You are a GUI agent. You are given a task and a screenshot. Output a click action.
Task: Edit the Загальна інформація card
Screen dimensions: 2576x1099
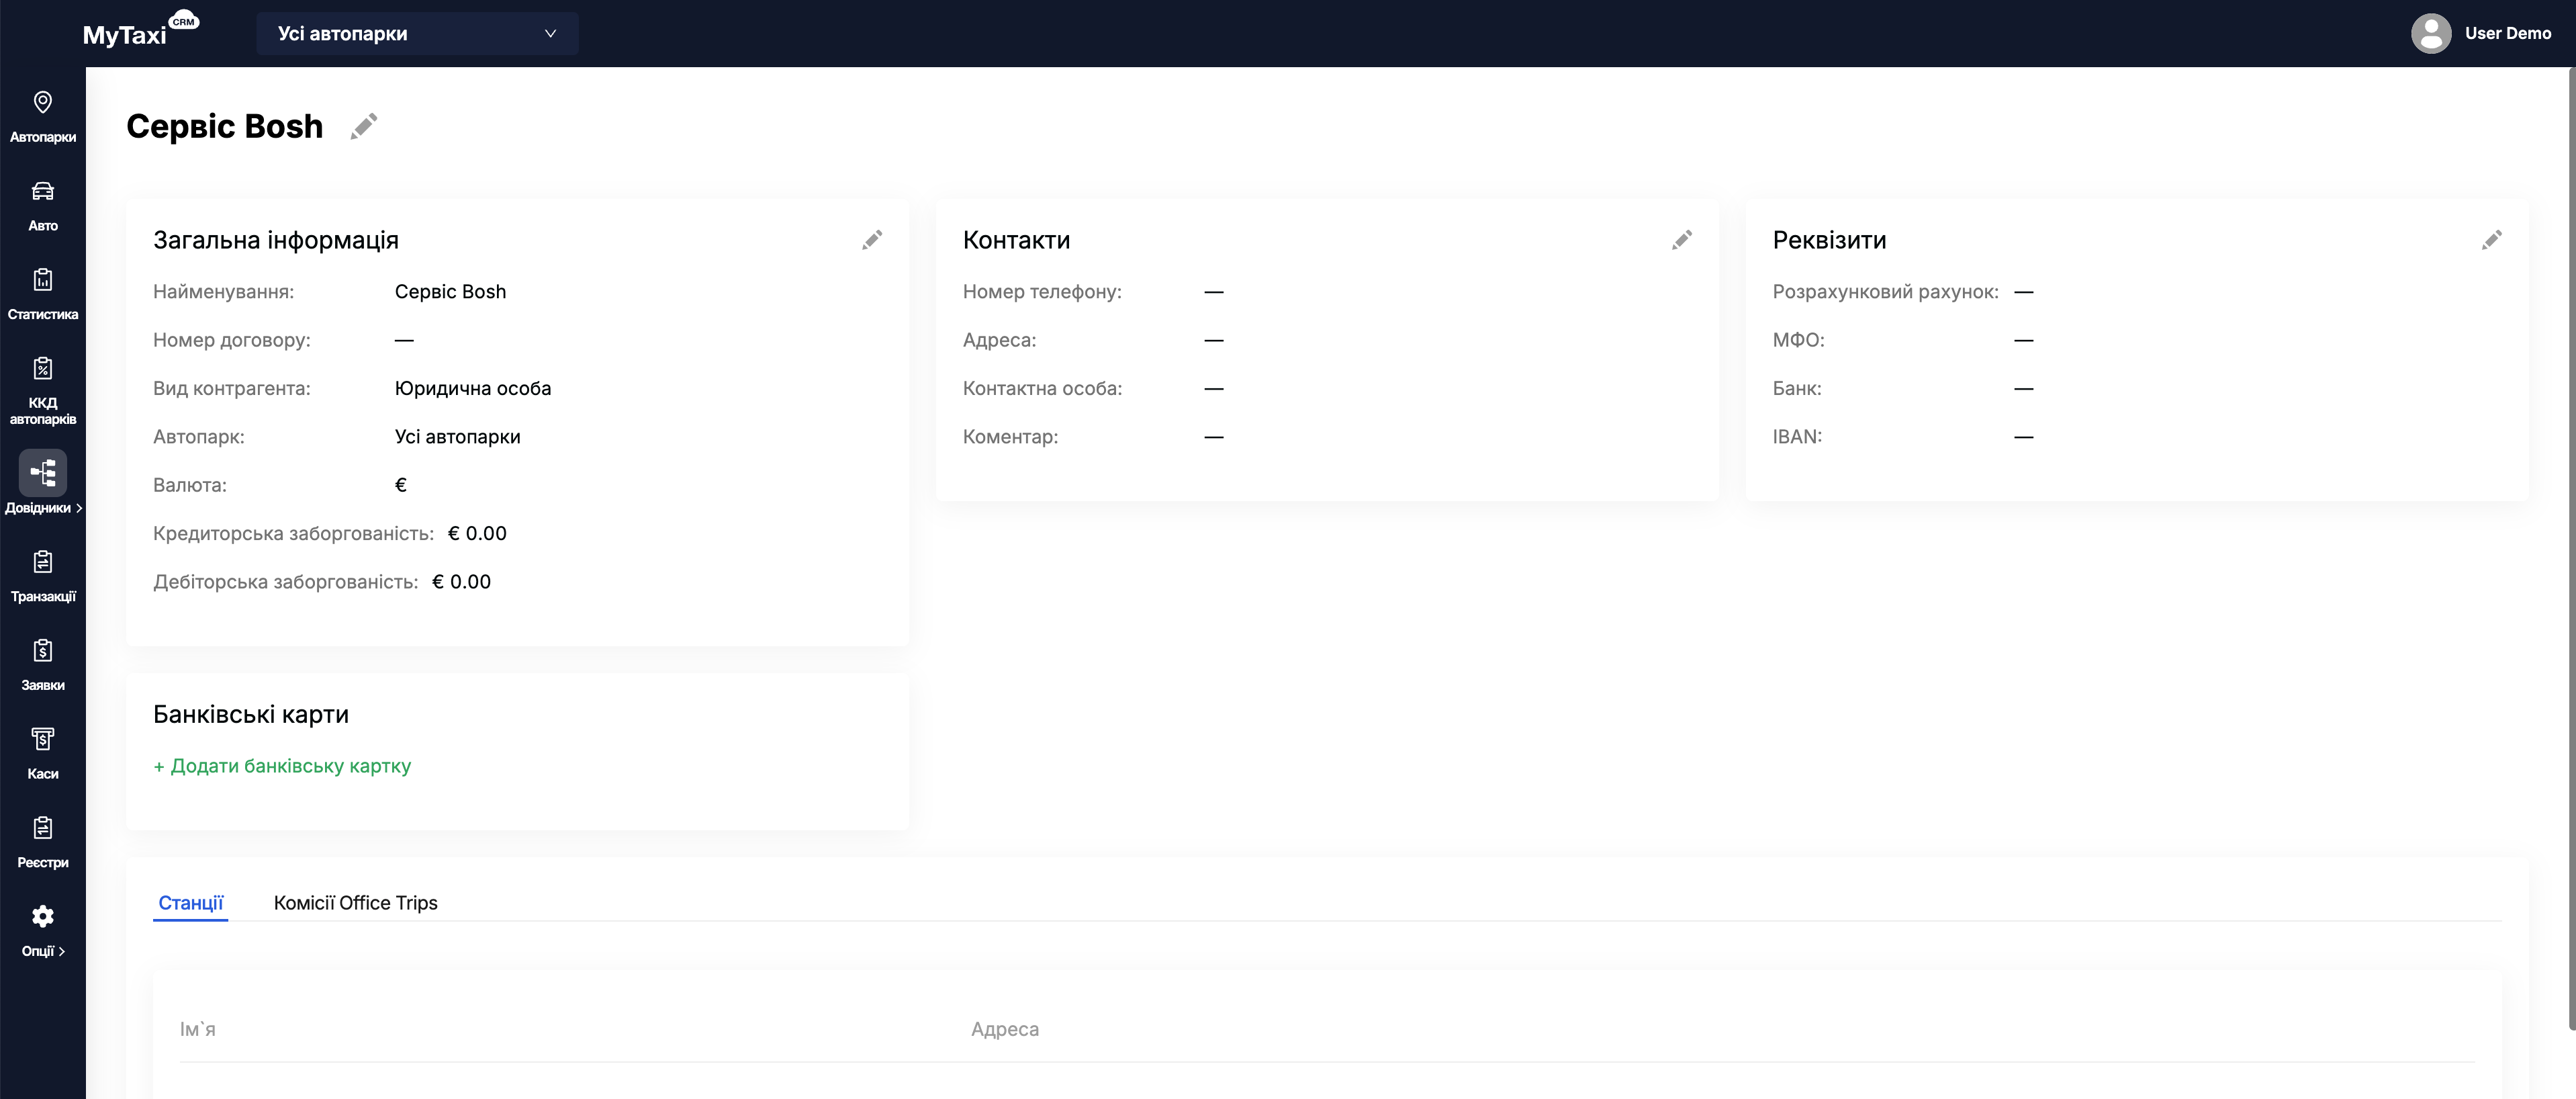tap(872, 240)
